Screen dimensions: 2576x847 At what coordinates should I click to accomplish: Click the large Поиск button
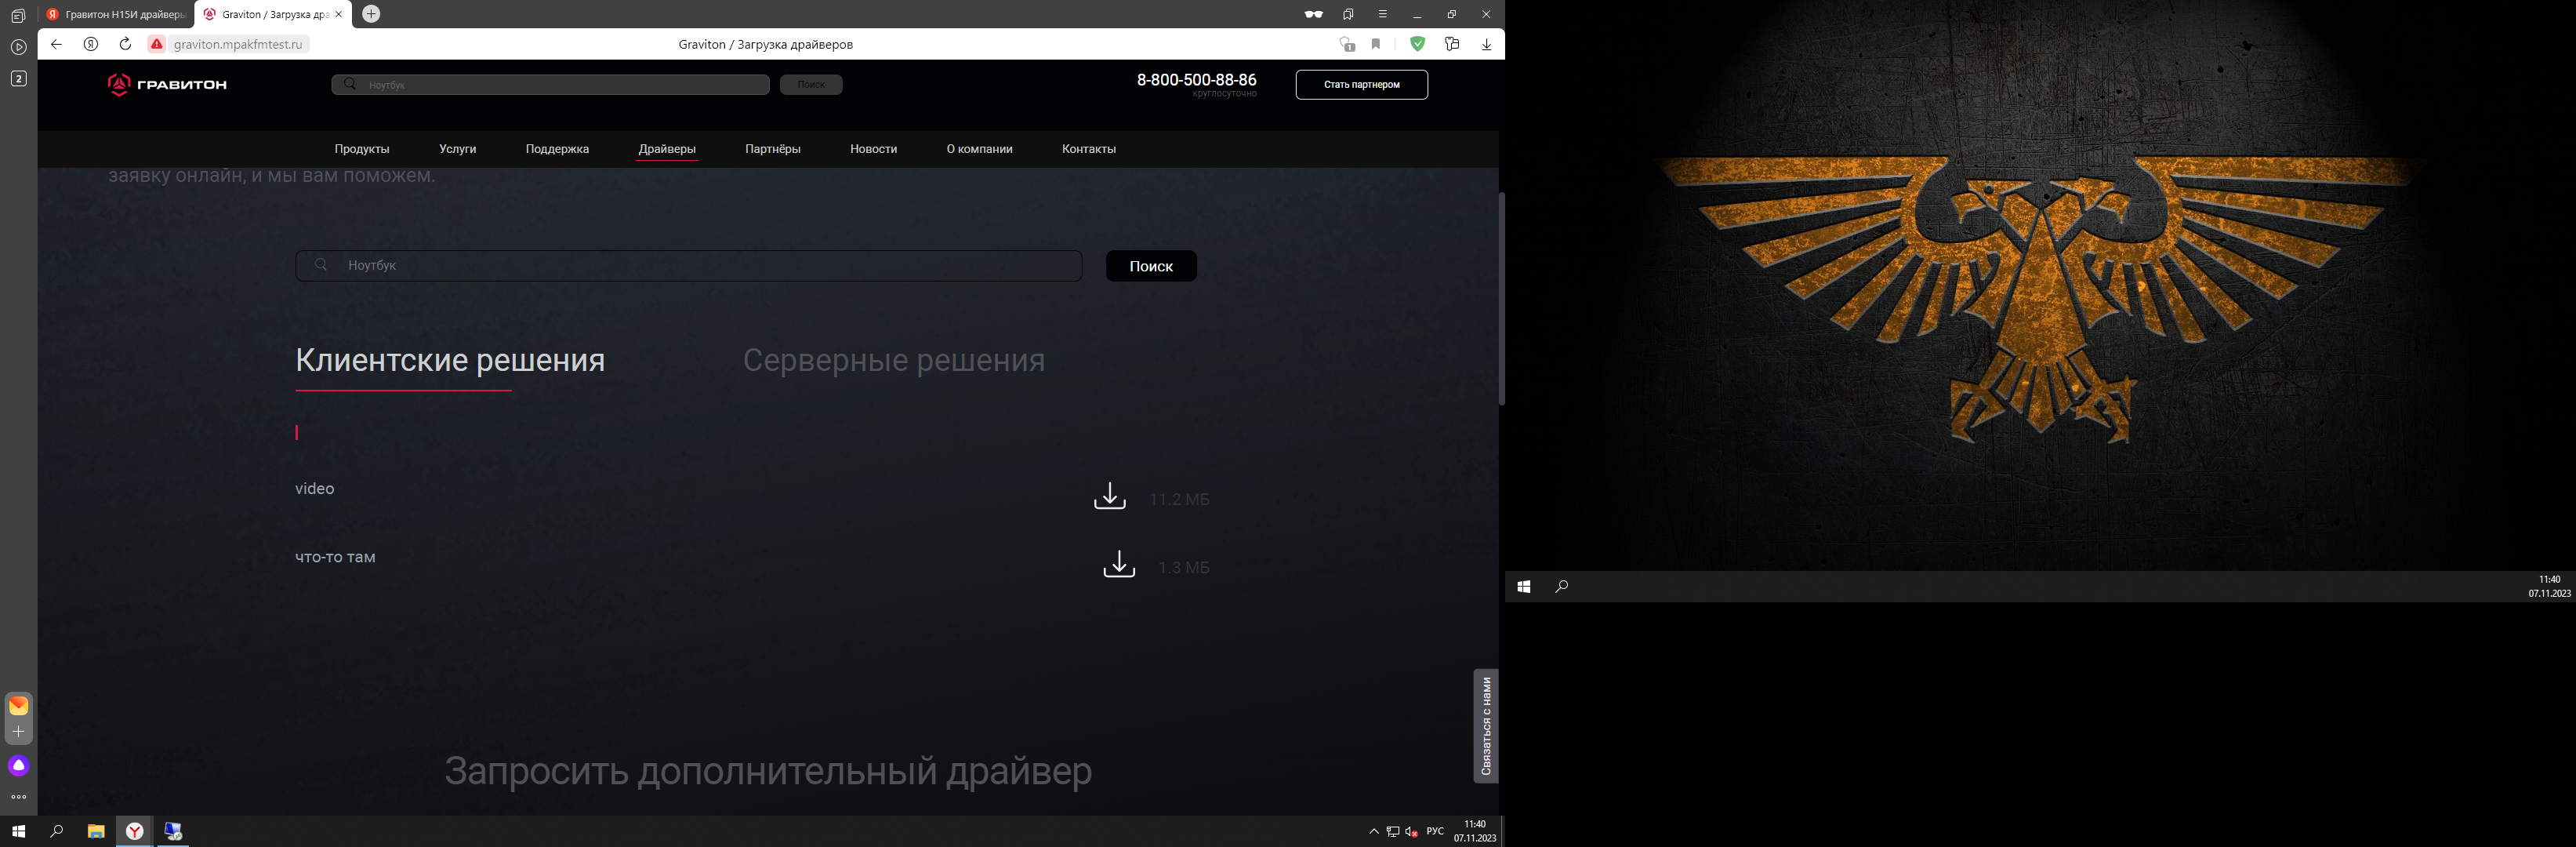coord(1151,266)
